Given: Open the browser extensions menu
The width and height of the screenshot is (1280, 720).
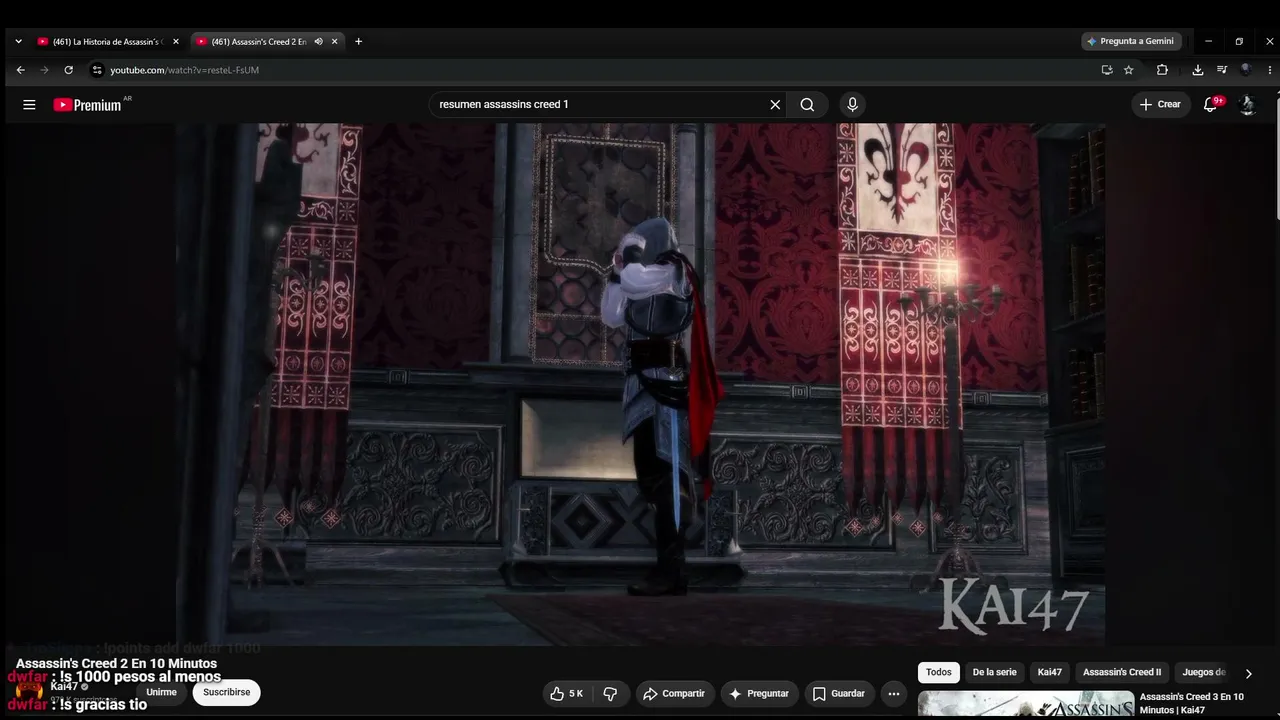Looking at the screenshot, I should pyautogui.click(x=1162, y=70).
